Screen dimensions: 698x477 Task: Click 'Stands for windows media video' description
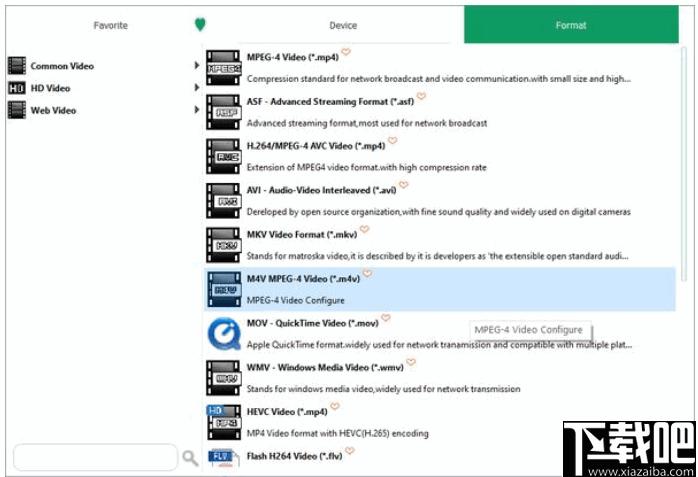click(x=383, y=389)
